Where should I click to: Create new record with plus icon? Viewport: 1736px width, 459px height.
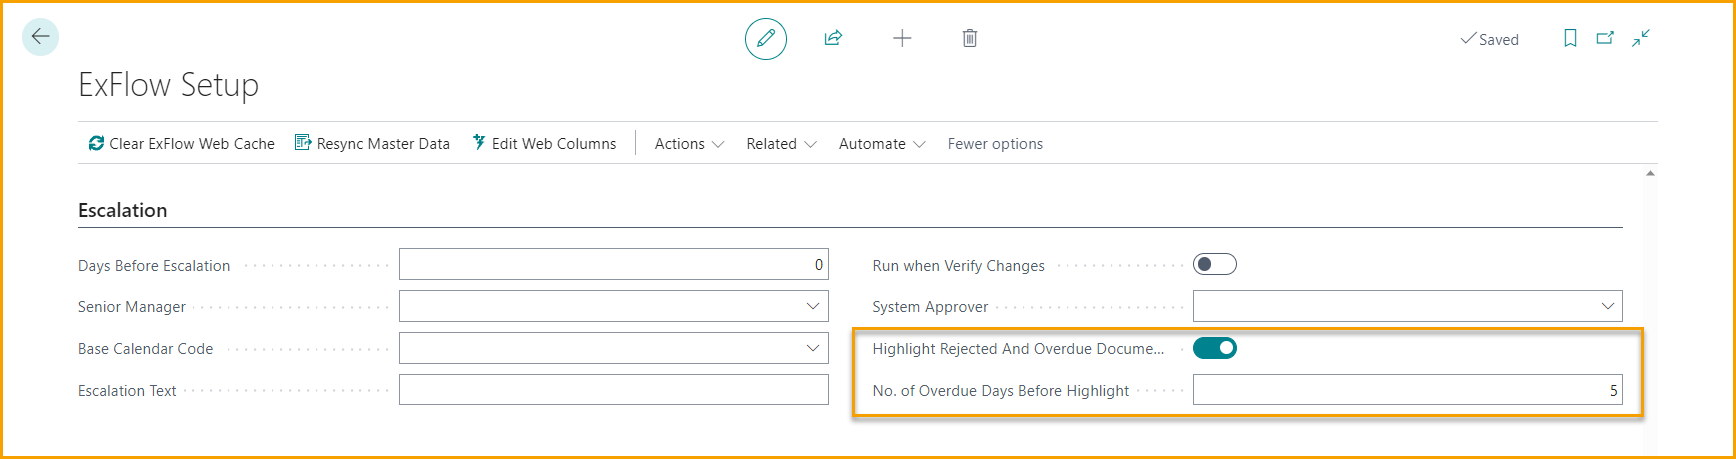pyautogui.click(x=902, y=38)
